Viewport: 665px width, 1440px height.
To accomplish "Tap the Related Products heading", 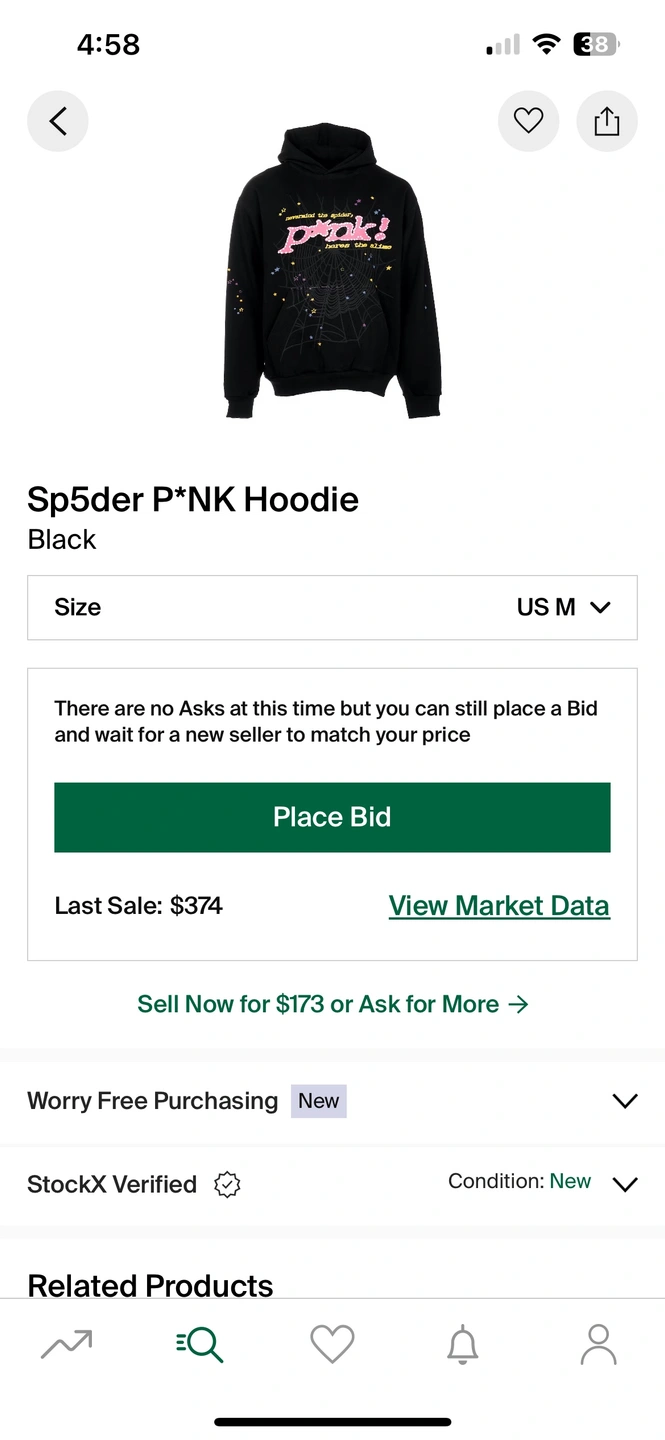I will [150, 1285].
